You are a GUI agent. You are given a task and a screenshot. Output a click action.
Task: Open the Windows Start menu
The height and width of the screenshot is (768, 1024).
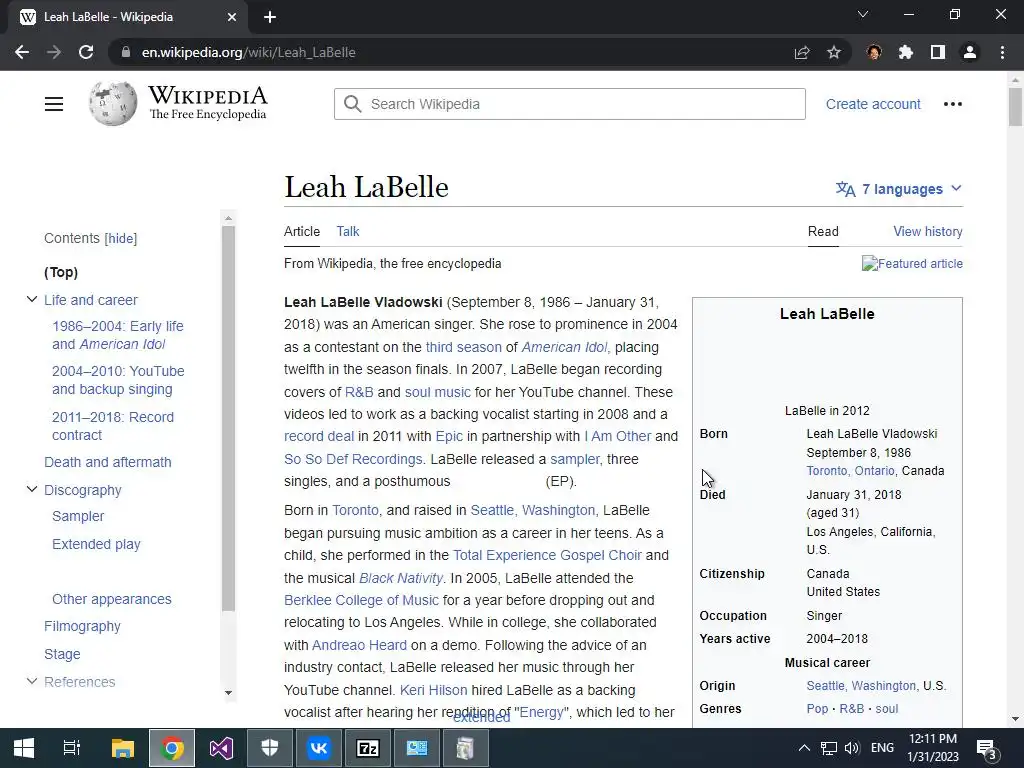tap(24, 748)
